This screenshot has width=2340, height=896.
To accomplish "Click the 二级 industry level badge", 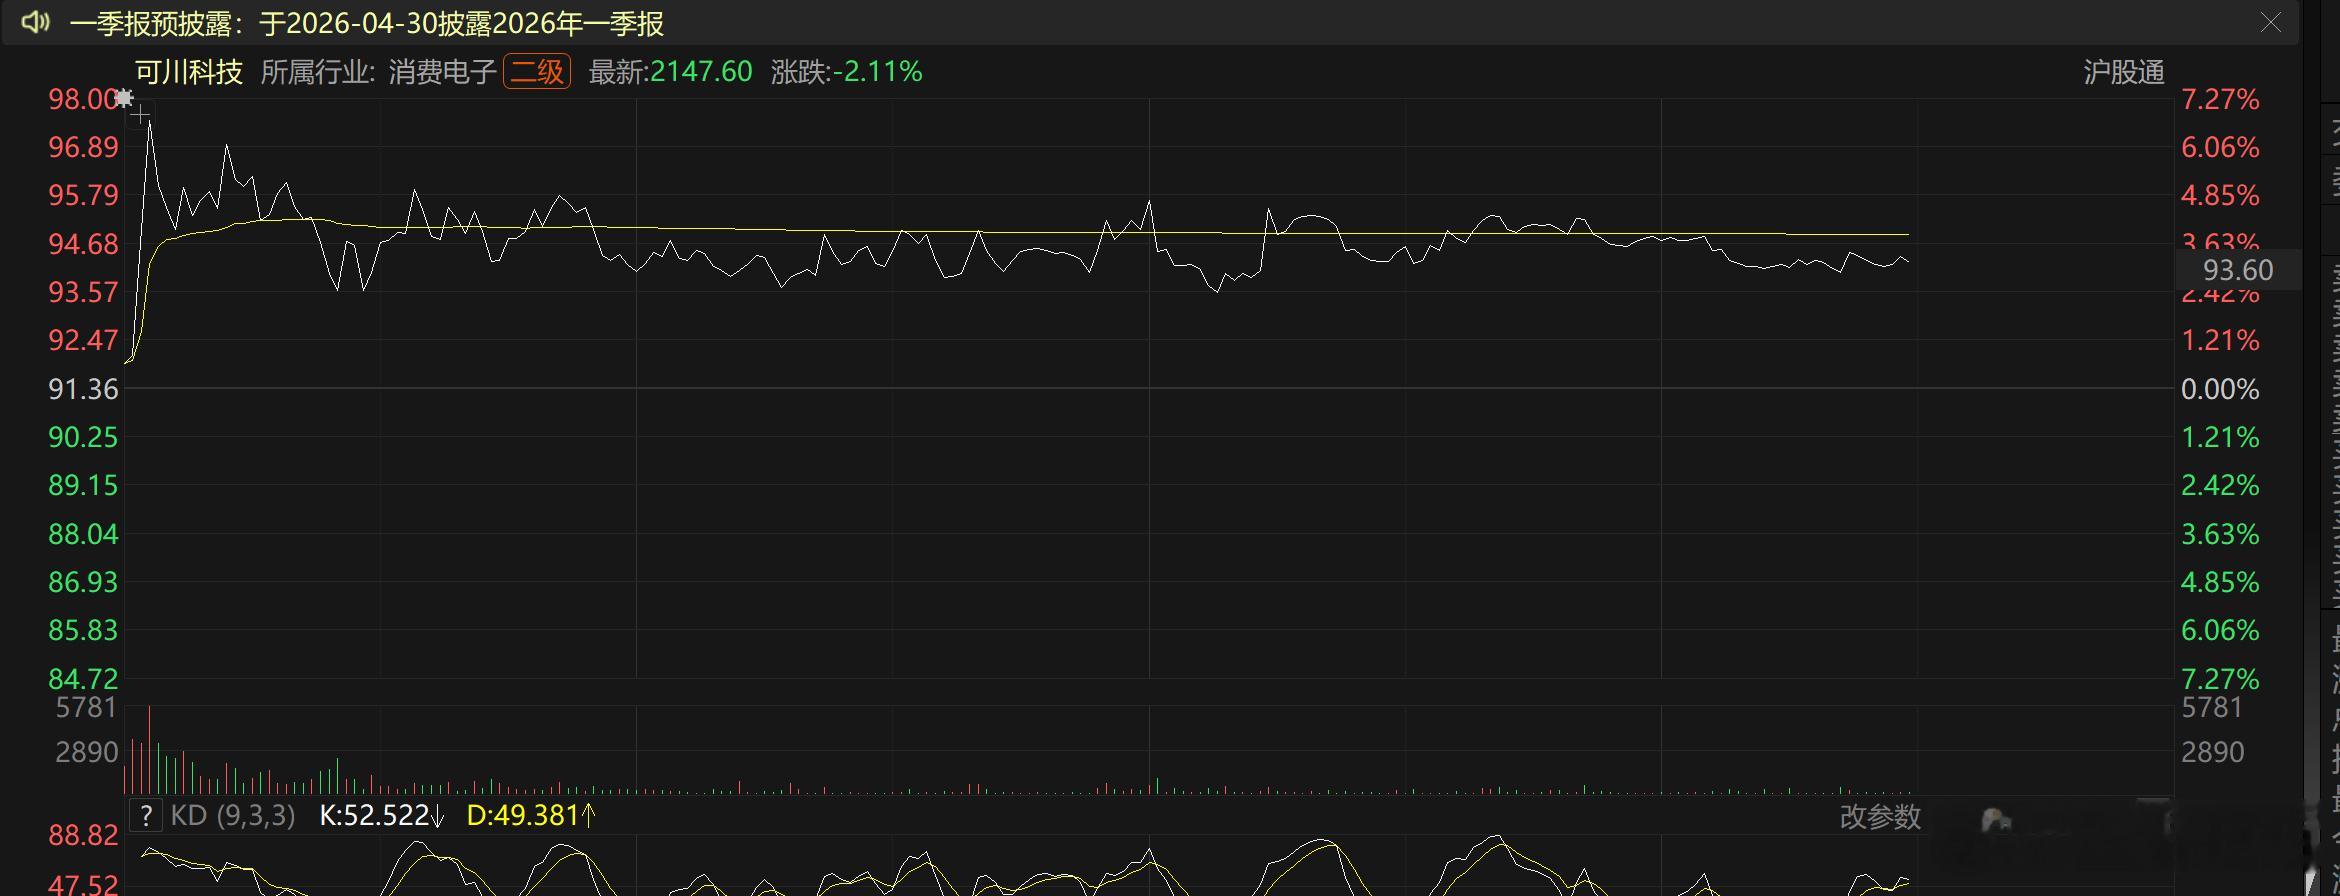I will [537, 72].
